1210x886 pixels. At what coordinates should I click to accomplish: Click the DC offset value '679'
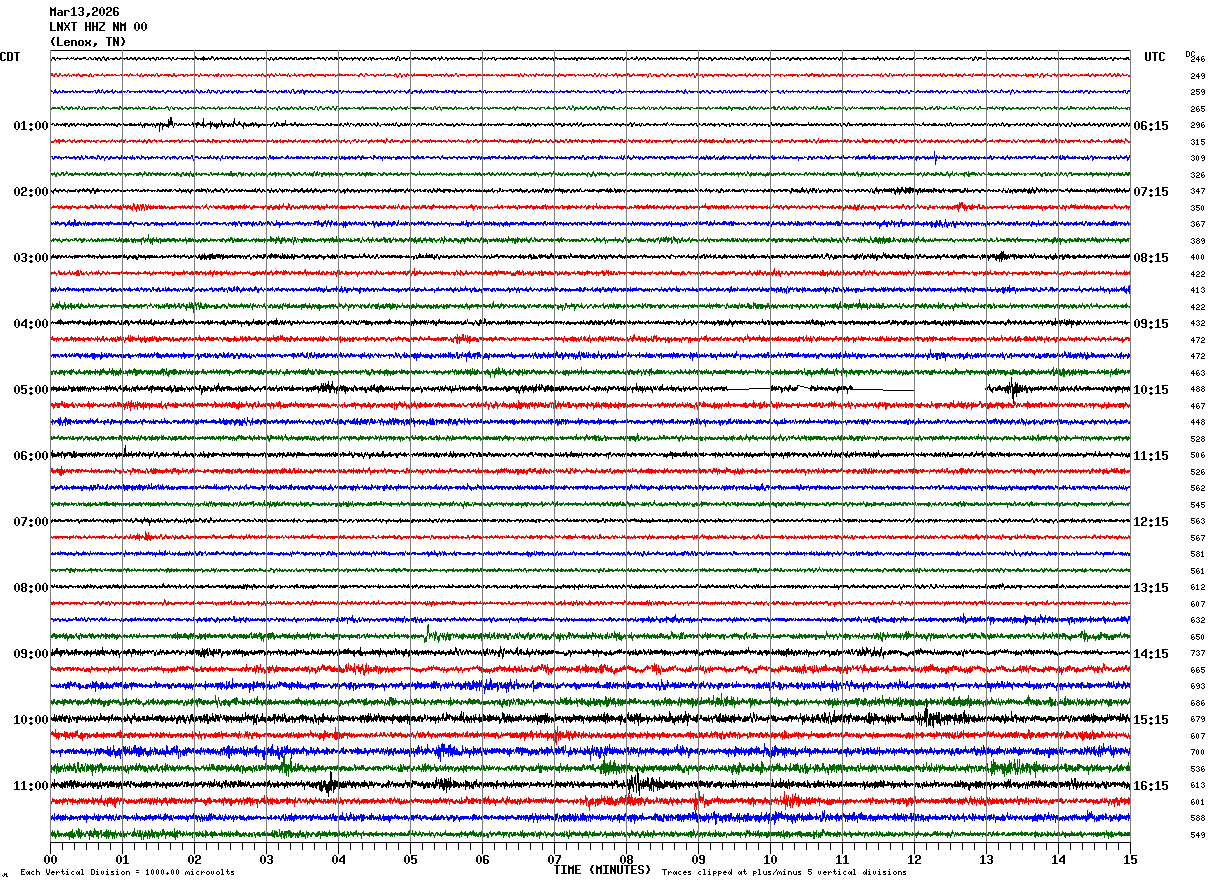click(1197, 720)
